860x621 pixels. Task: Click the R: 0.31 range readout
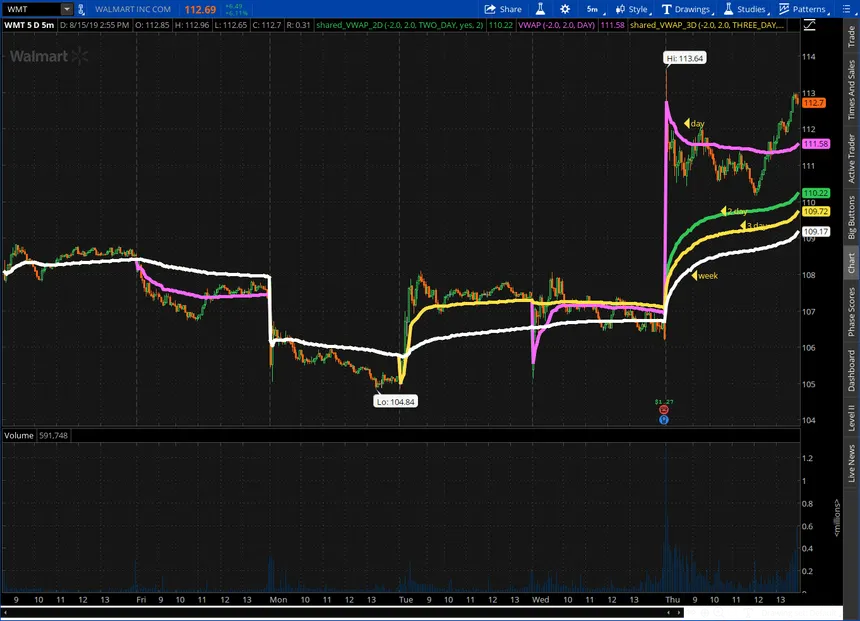tap(298, 25)
